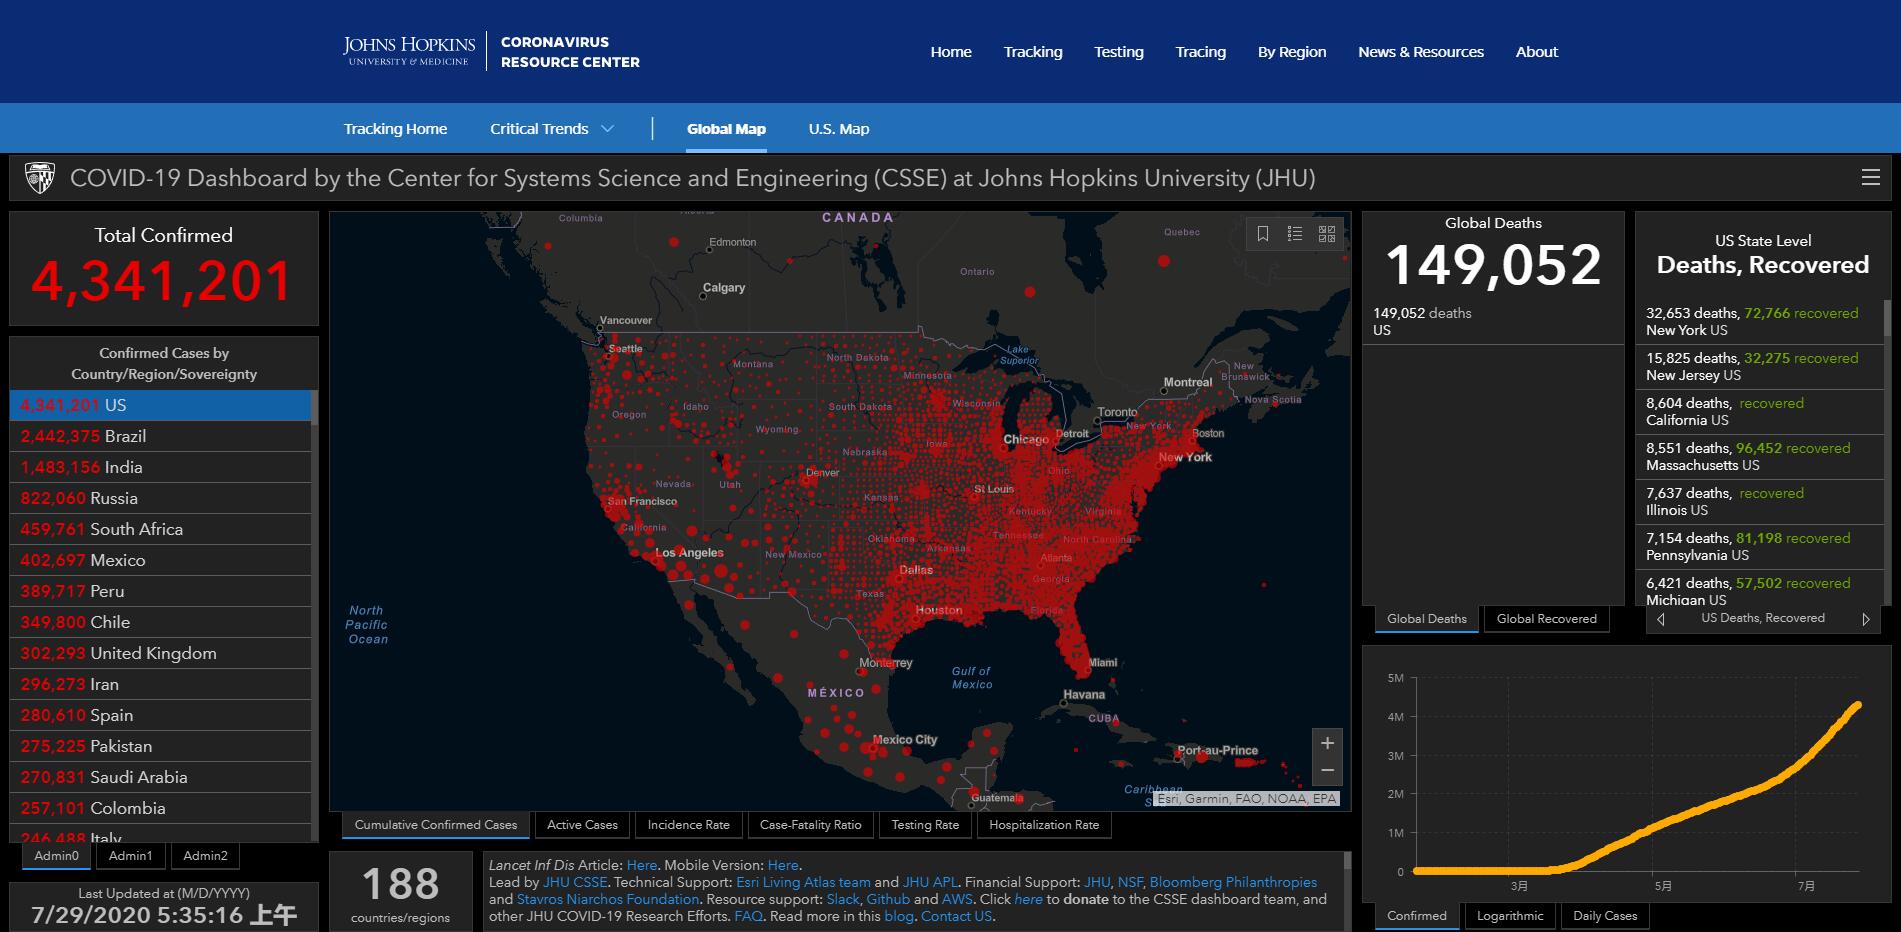Viewport: 1901px width, 932px height.
Task: Click Pennsylvania US deaths row
Action: [1760, 547]
